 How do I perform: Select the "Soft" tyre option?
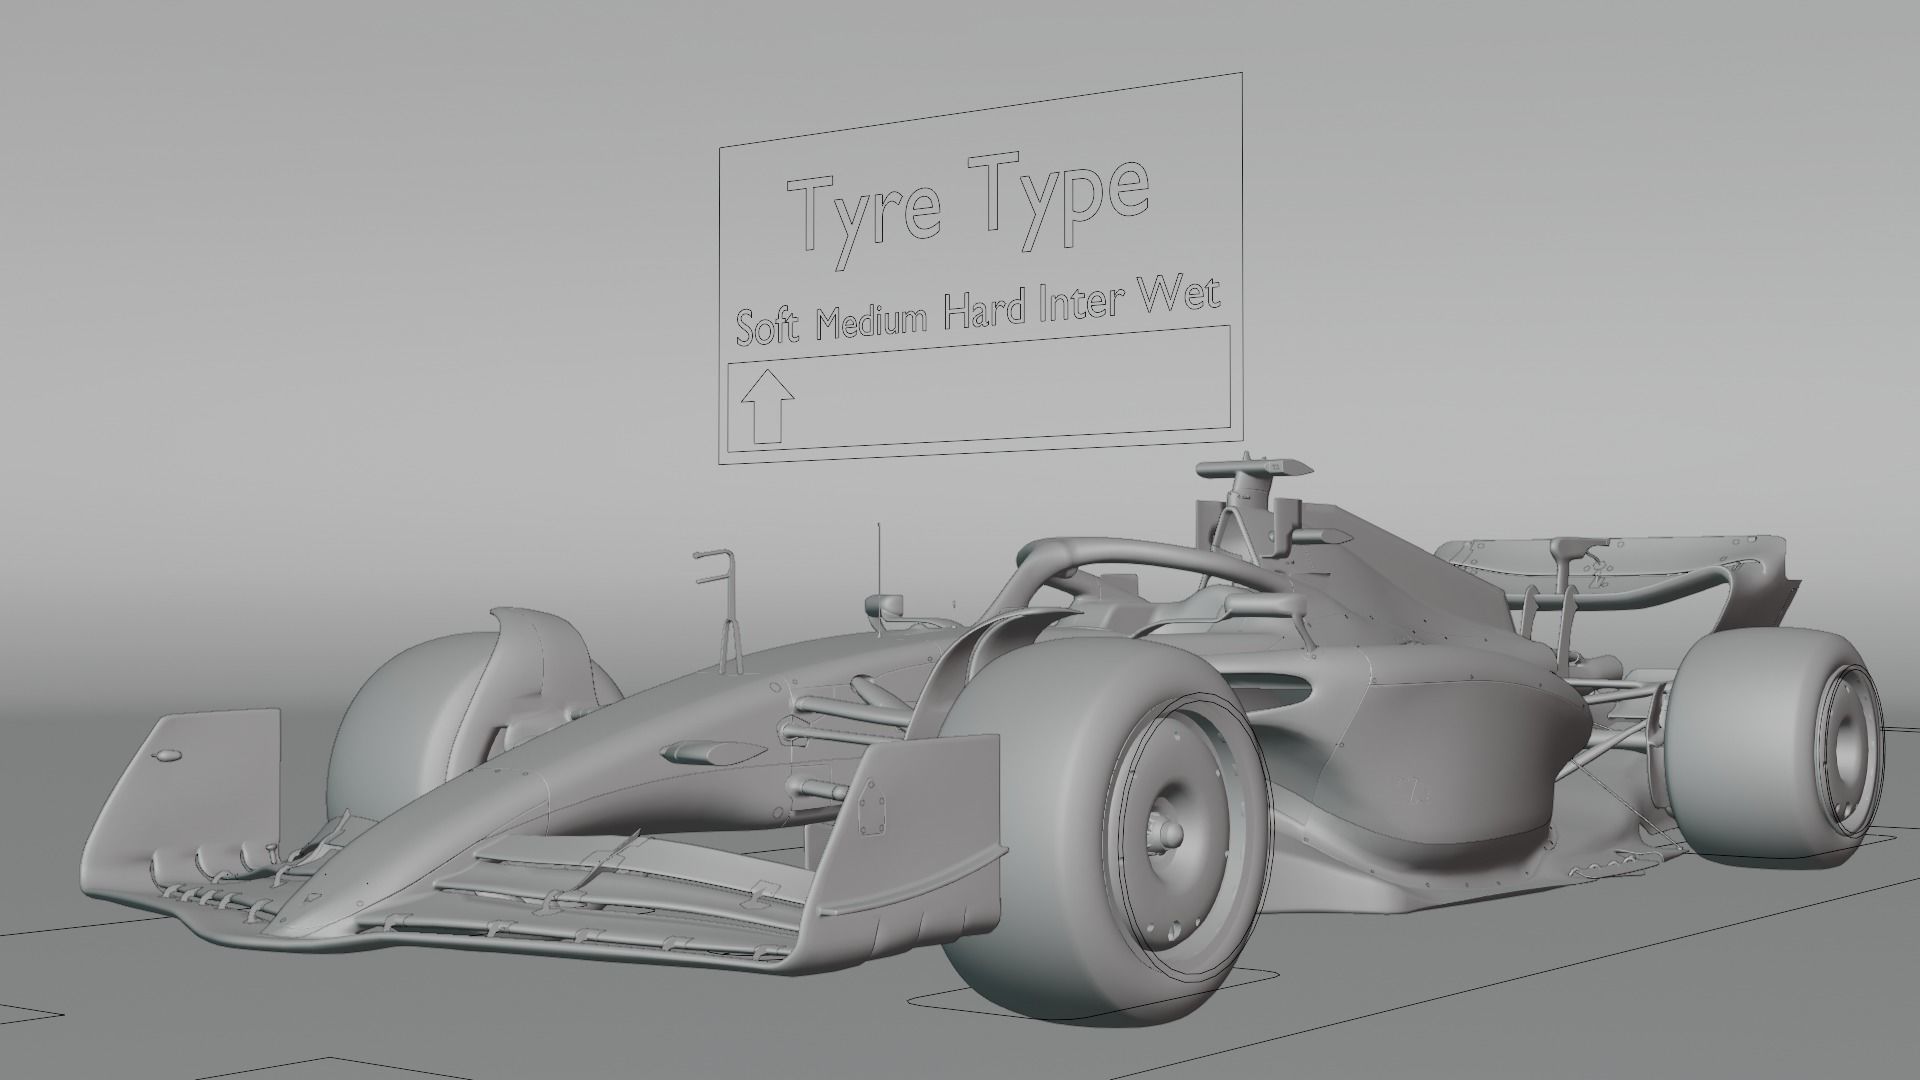coord(767,326)
